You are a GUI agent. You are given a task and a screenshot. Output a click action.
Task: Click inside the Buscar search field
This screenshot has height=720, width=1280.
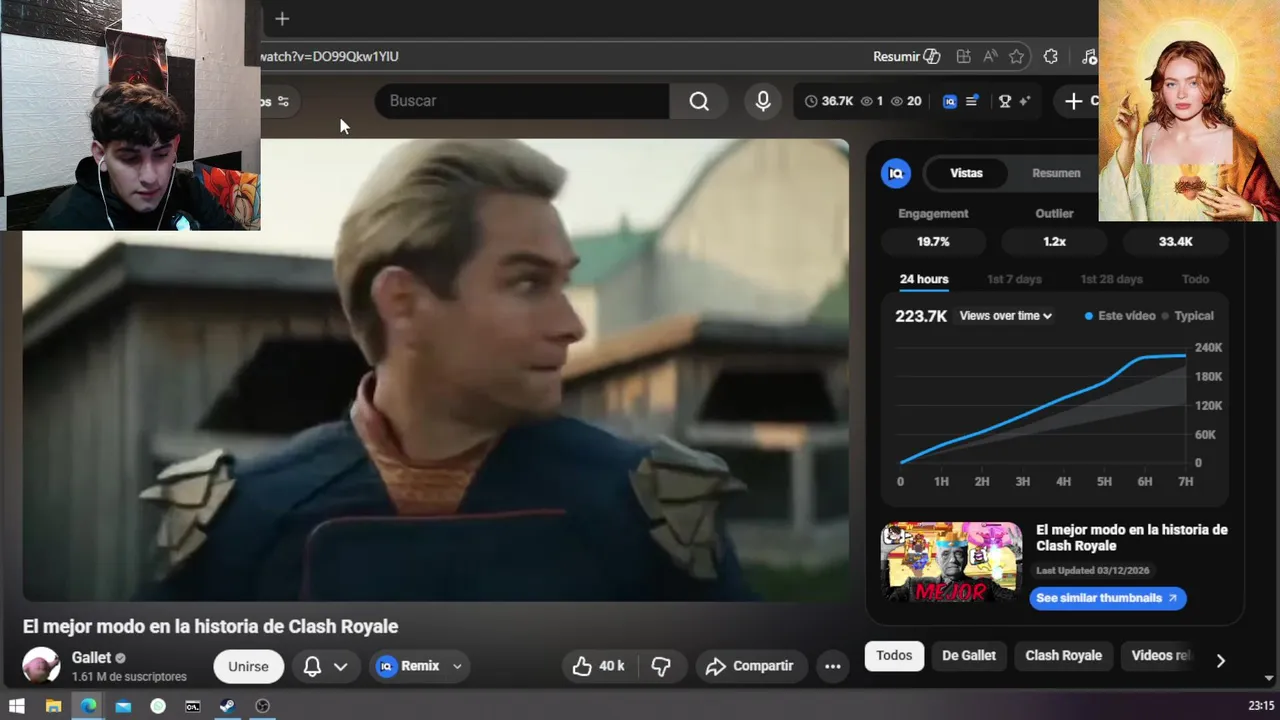click(x=520, y=101)
